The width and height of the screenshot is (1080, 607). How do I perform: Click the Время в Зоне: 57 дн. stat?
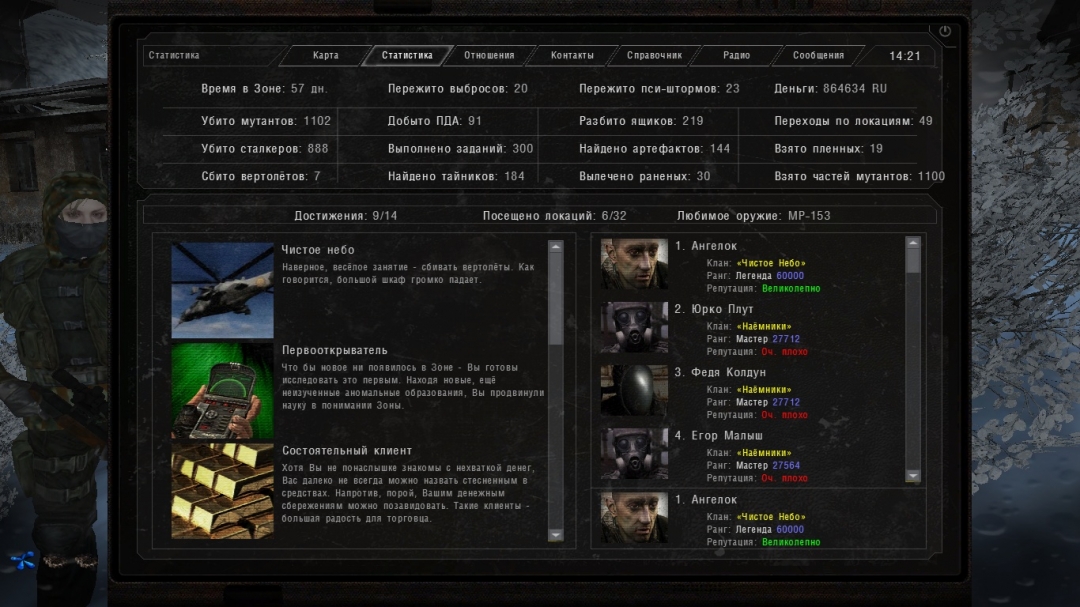(x=264, y=89)
